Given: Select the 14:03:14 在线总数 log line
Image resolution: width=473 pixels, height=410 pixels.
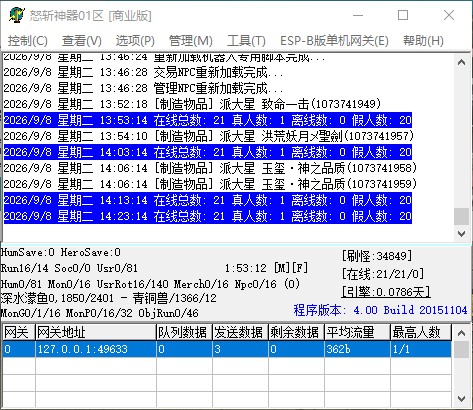Looking at the screenshot, I should (x=208, y=152).
